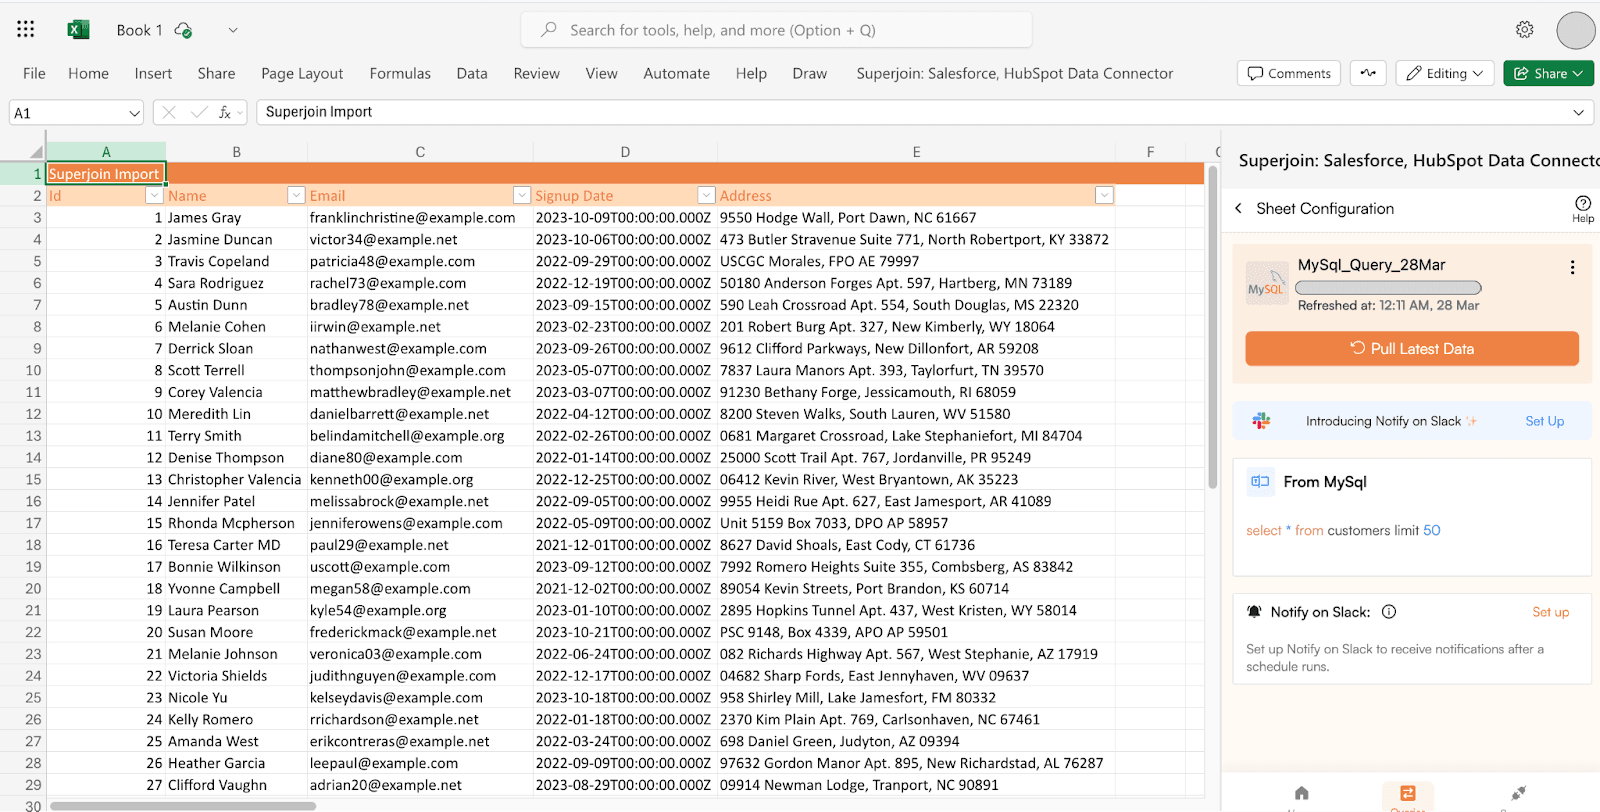Click the refresh progress bar on query card
This screenshot has height=812, width=1600.
pos(1388,288)
